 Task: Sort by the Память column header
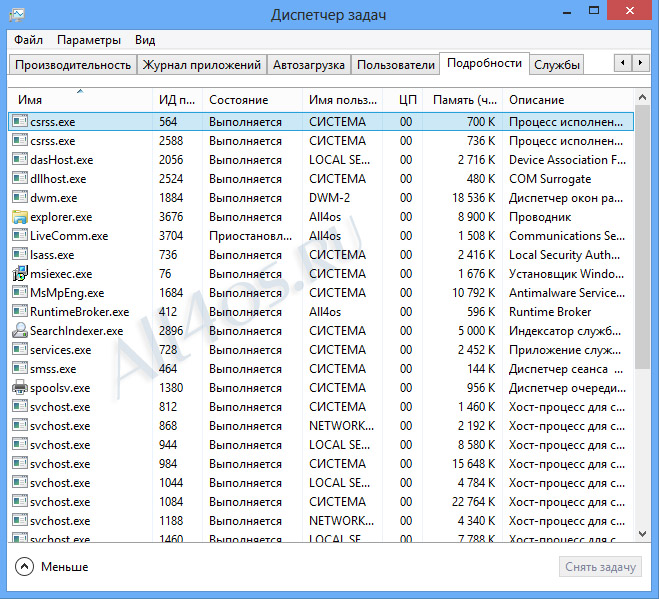[x=463, y=100]
